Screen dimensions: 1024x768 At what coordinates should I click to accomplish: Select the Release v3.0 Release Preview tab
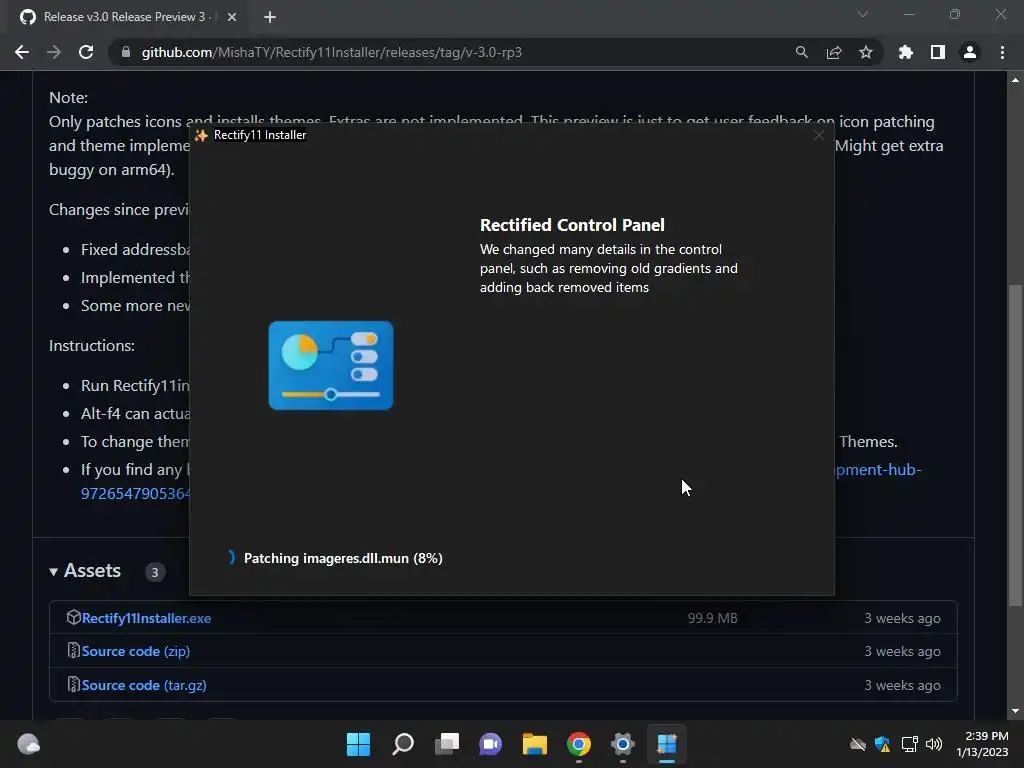point(127,17)
